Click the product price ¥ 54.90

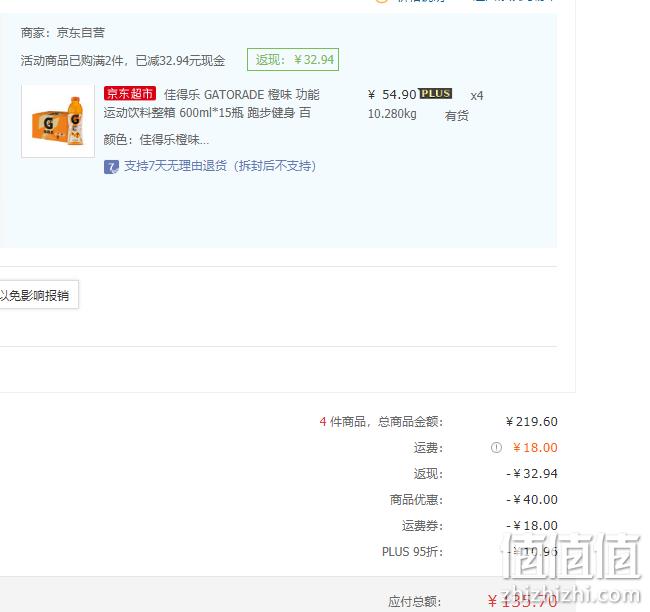coord(392,95)
